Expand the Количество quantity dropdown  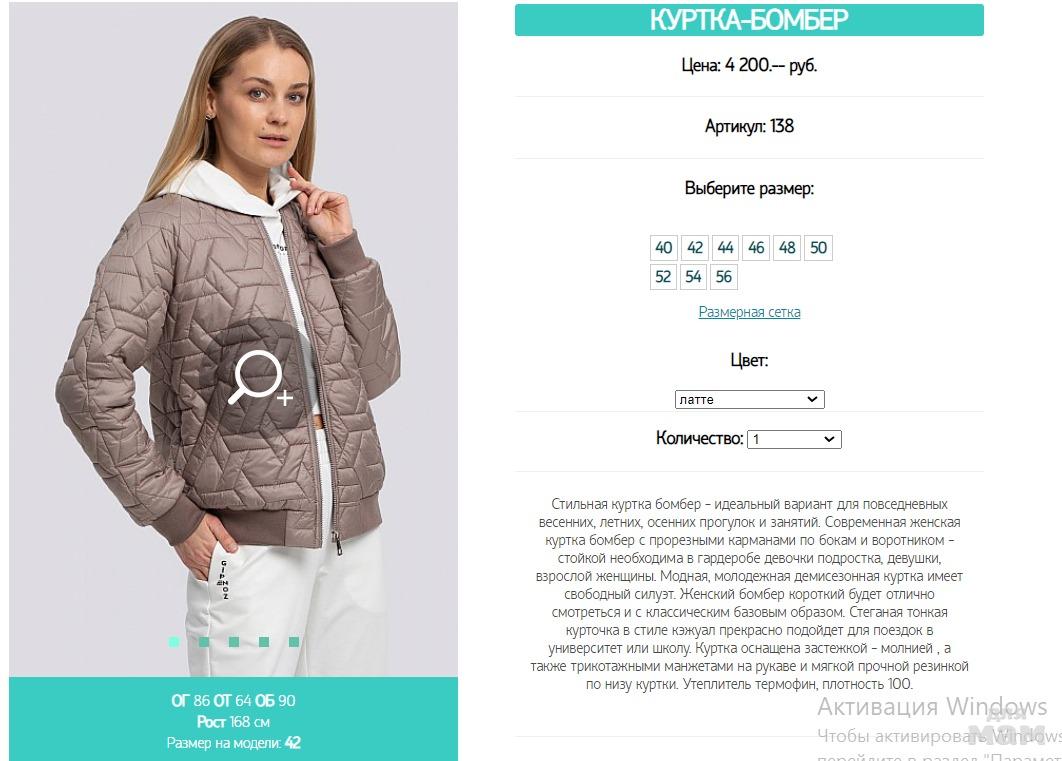coord(794,439)
